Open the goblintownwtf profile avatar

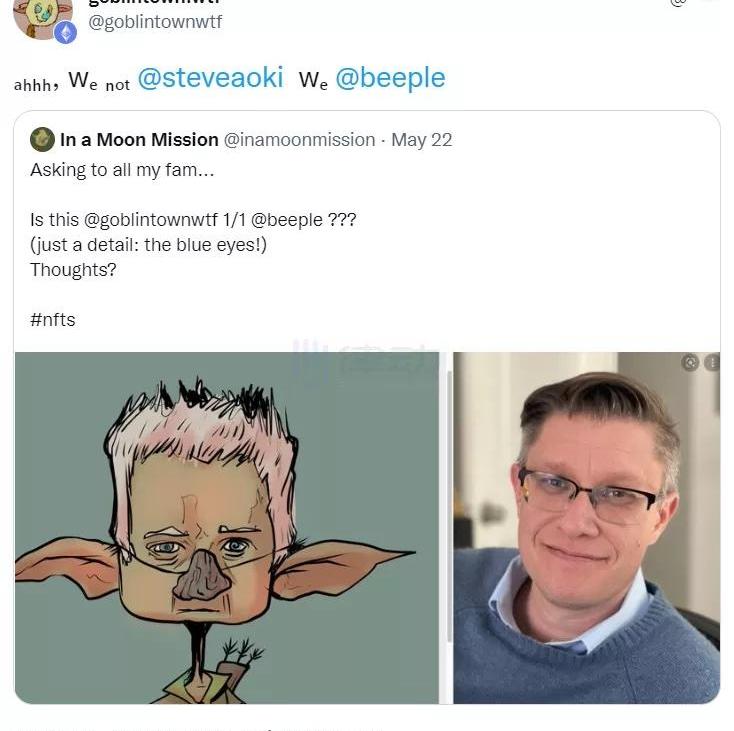point(43,19)
